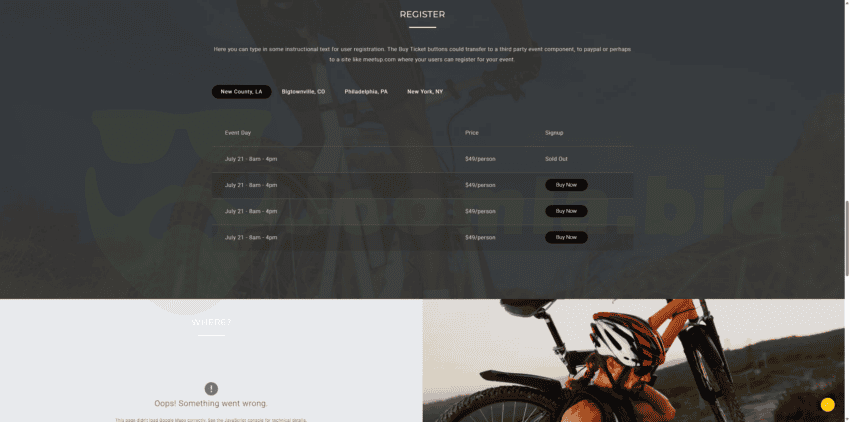Click Buy Now in the last event row
The height and width of the screenshot is (422, 850).
pyautogui.click(x=566, y=237)
